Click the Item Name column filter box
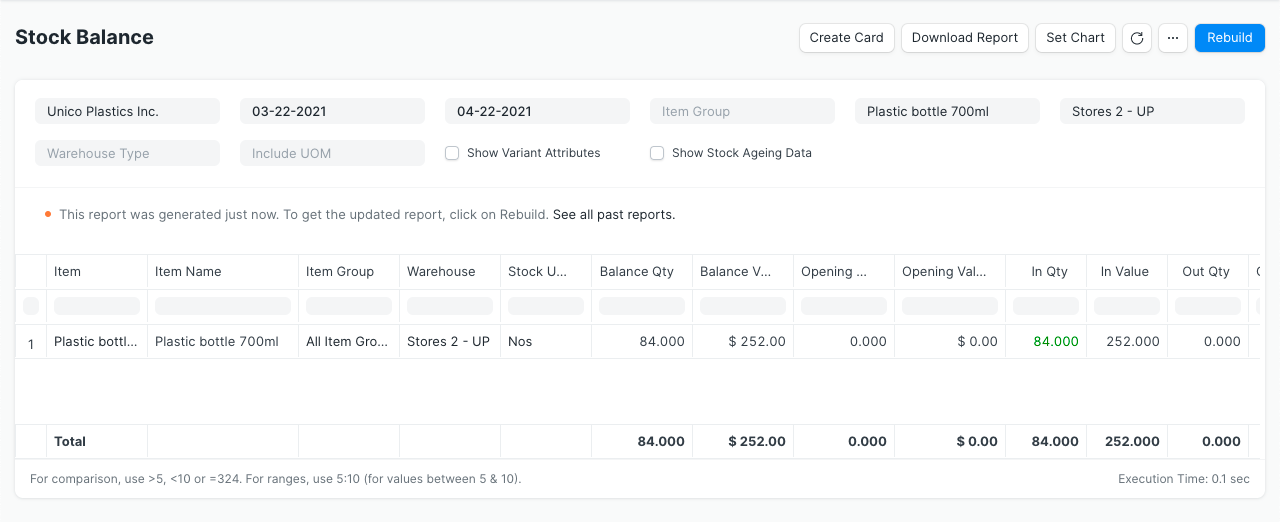This screenshot has width=1280, height=522. point(223,306)
